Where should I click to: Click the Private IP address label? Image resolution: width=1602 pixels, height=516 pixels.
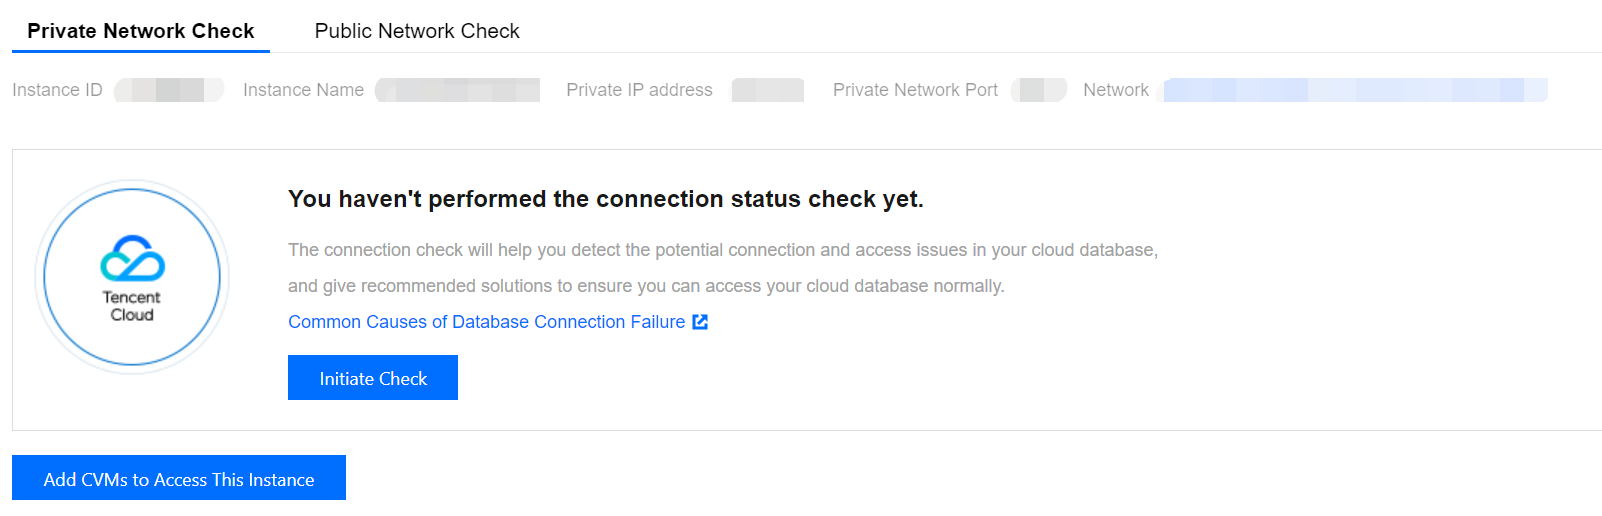coord(639,90)
